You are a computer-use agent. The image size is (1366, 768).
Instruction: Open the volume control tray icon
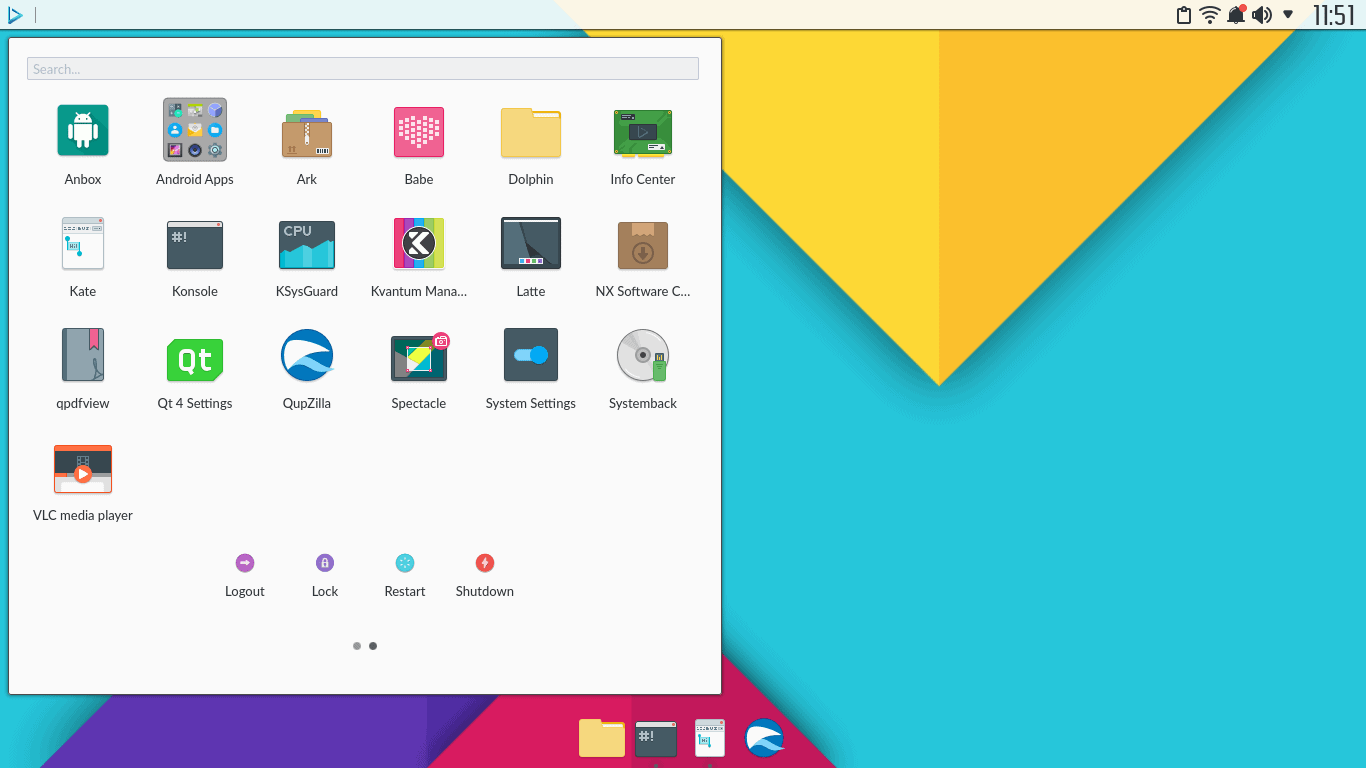click(x=1262, y=15)
